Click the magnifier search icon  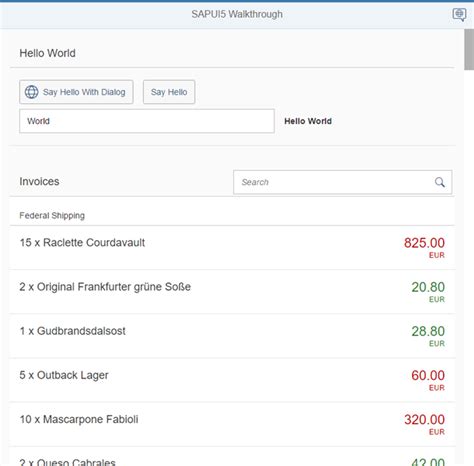(x=440, y=182)
